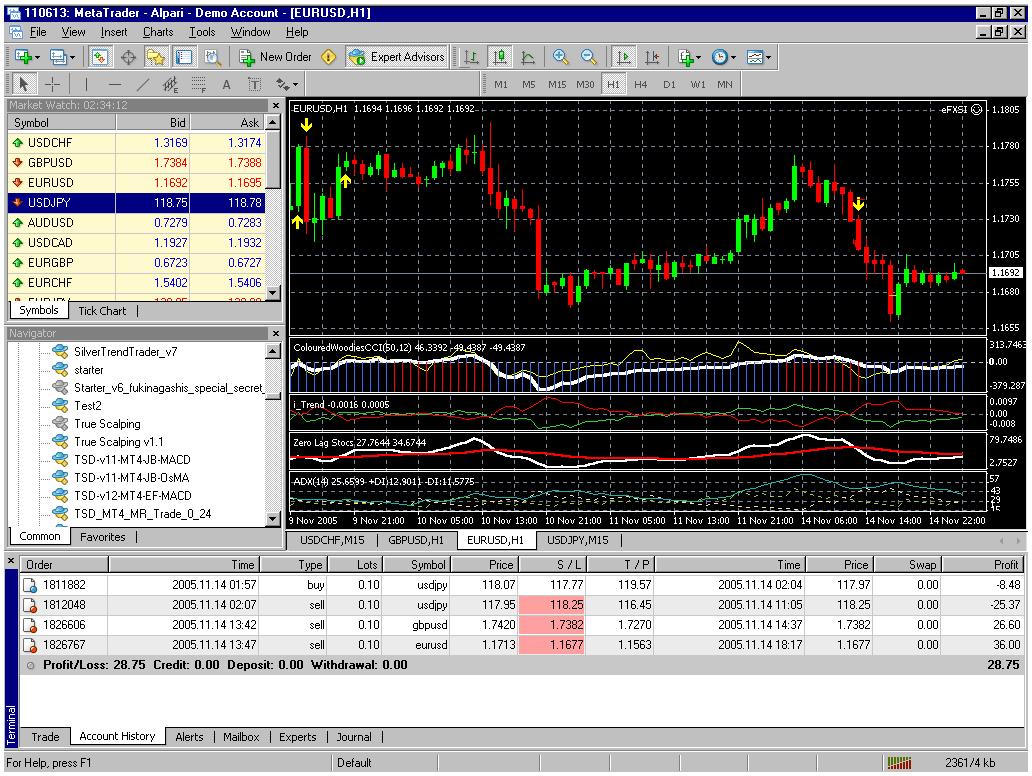Toggle the Expert Advisors button
The height and width of the screenshot is (776, 1032).
(397, 57)
